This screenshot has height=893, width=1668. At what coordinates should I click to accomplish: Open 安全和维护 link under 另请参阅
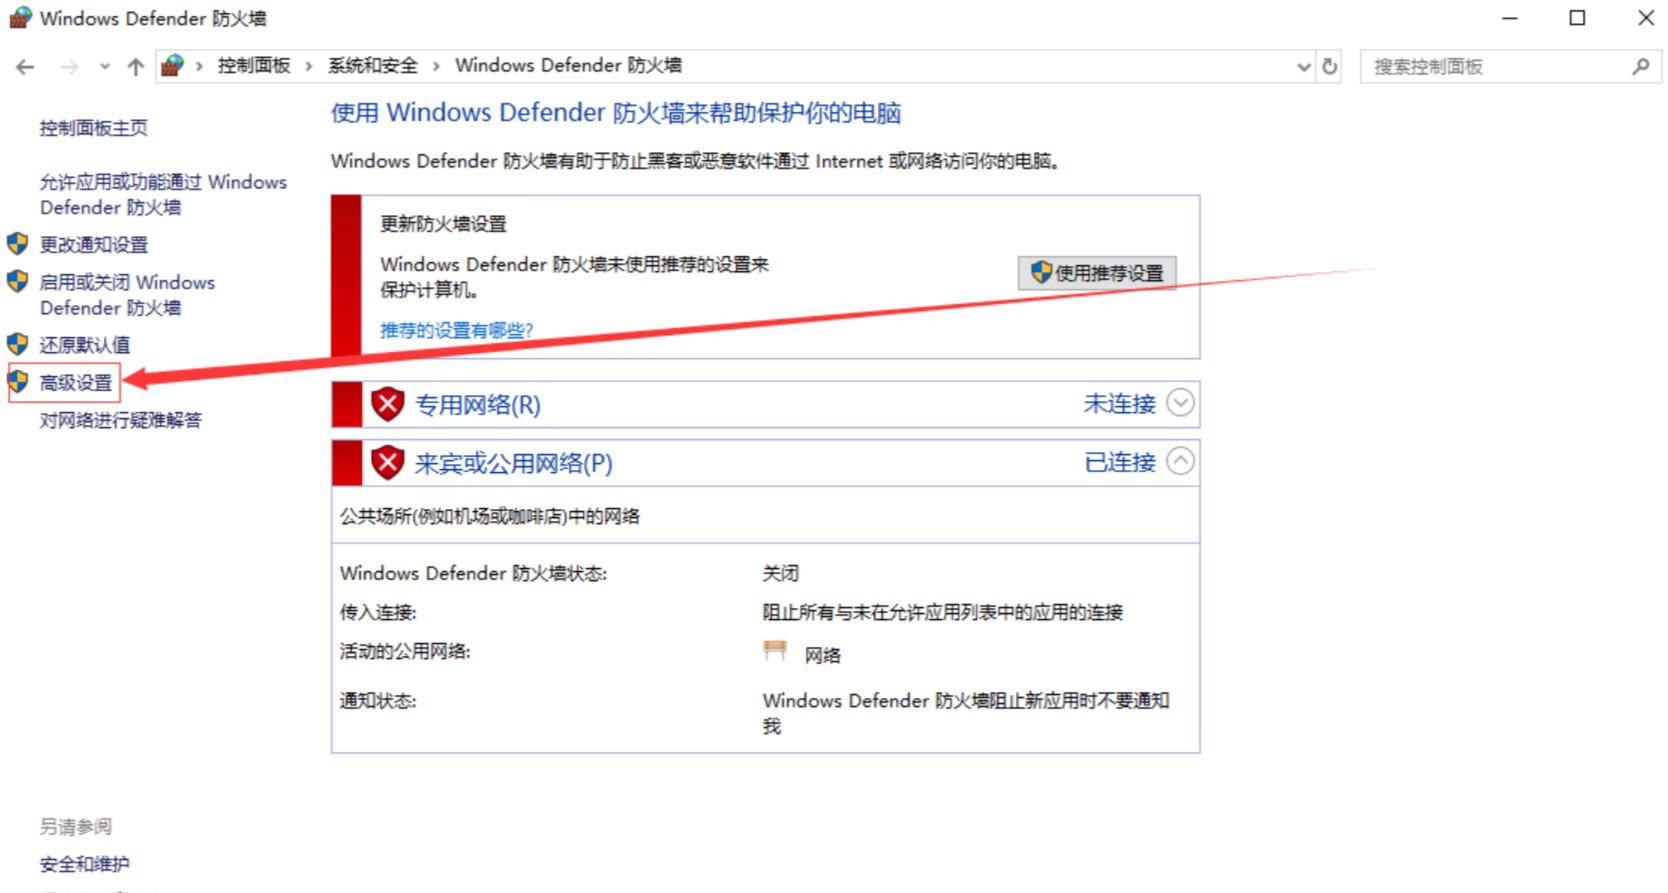coord(85,864)
